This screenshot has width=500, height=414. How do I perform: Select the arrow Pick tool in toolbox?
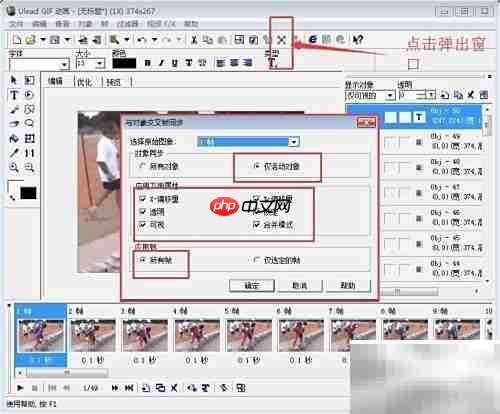[14, 80]
